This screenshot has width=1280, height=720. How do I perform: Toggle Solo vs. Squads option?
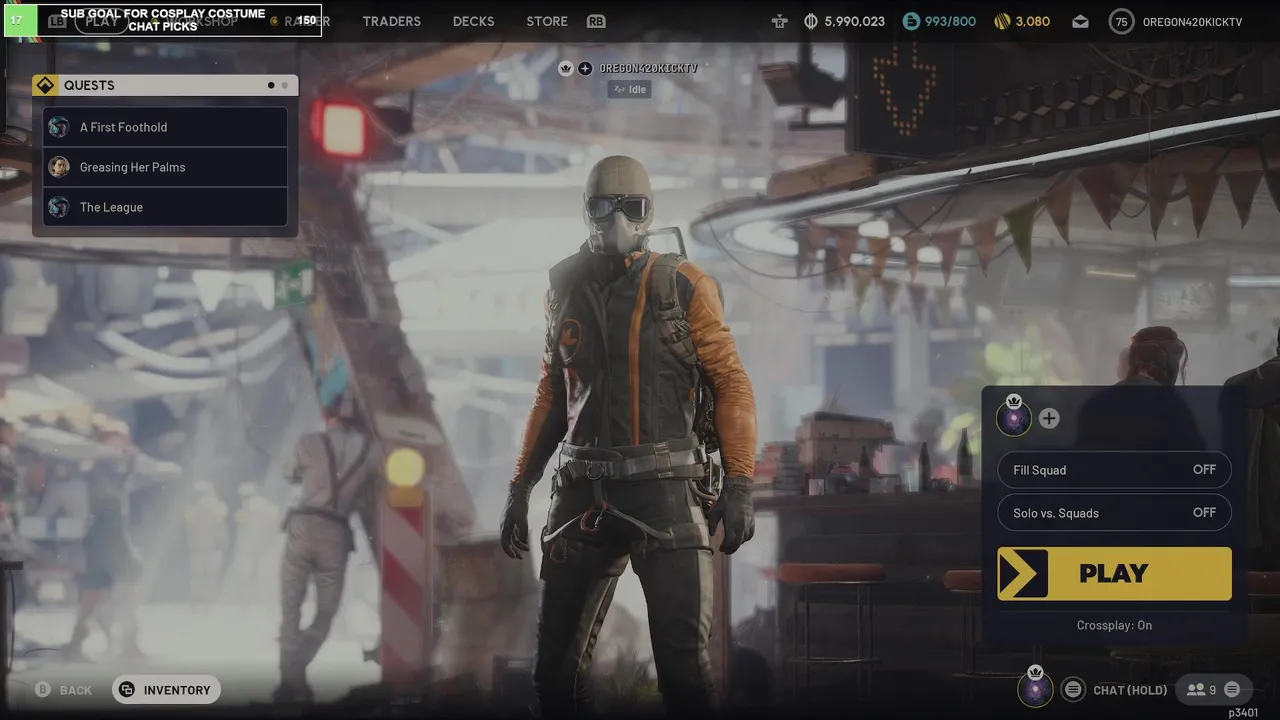pos(1114,513)
